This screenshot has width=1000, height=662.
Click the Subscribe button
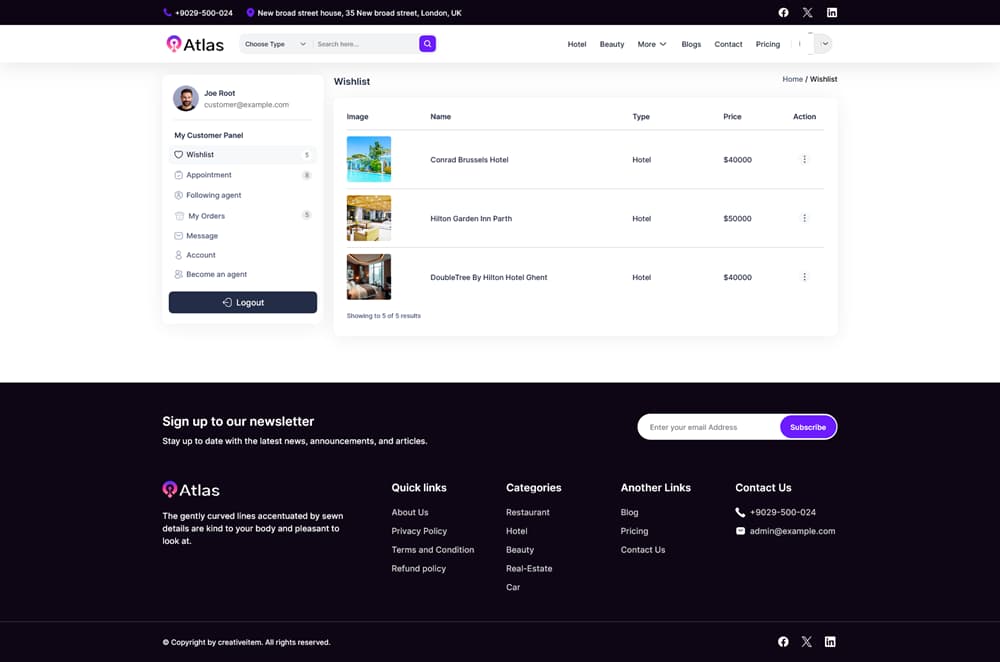click(x=807, y=427)
